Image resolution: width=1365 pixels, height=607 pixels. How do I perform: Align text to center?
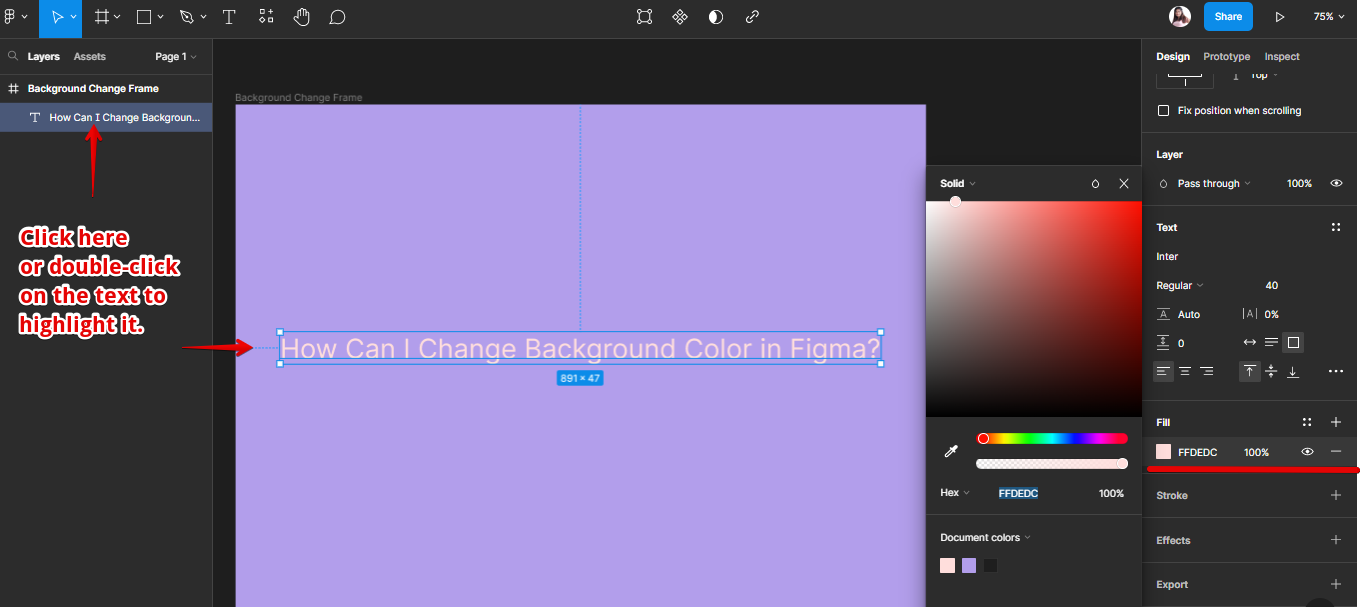click(1185, 371)
